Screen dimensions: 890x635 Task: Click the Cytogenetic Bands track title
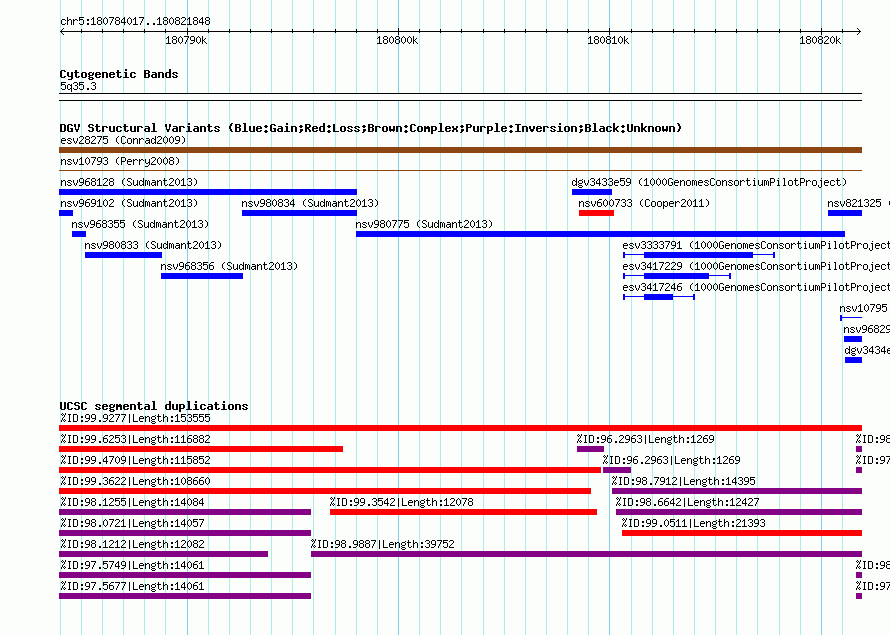tap(119, 74)
